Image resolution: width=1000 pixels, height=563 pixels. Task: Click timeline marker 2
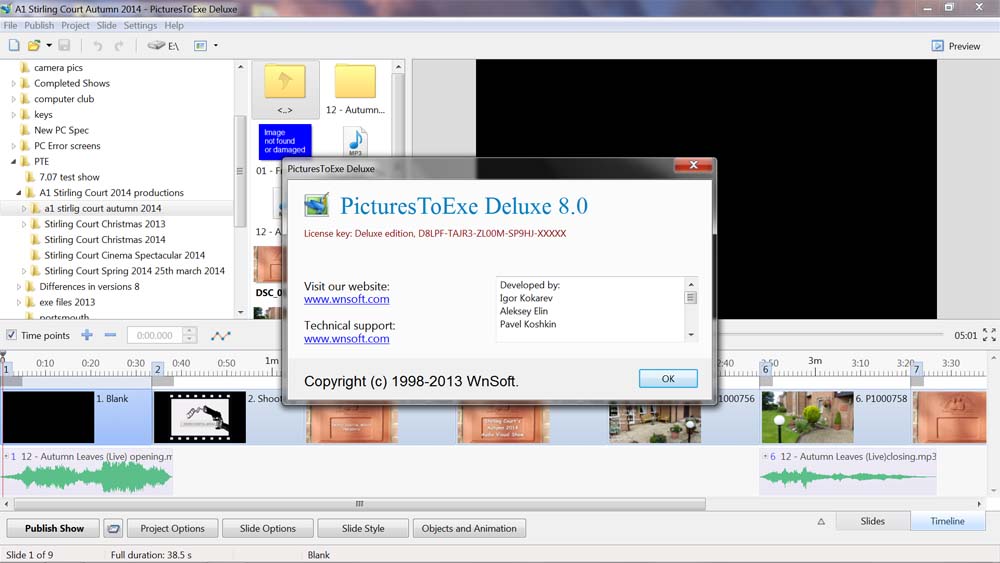pos(157,369)
